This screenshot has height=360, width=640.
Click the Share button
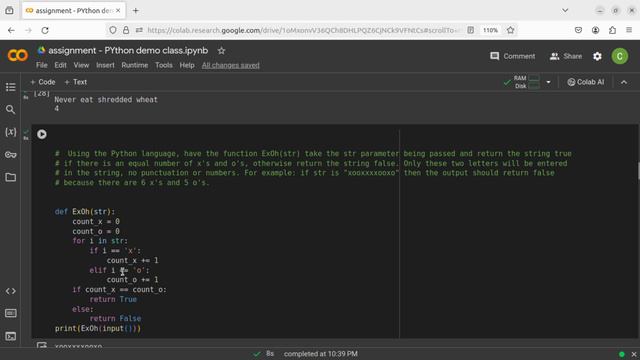pos(566,56)
